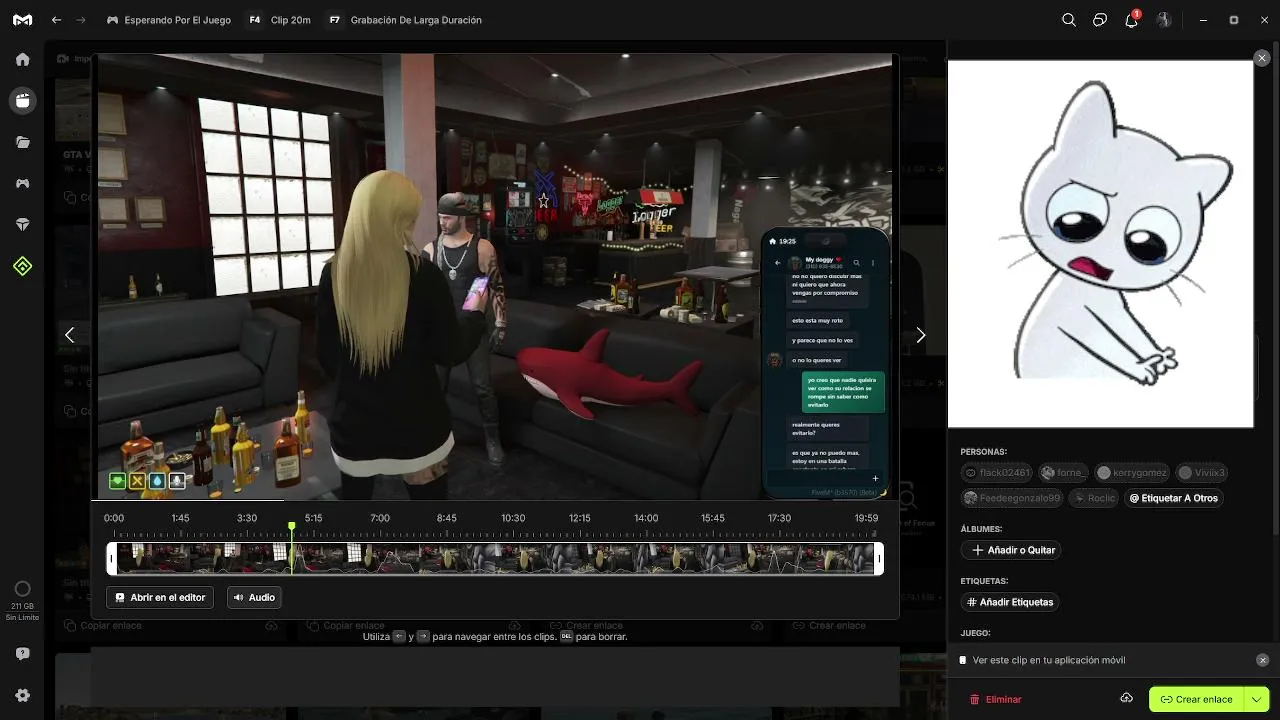Select the Viviix3 person tag
1280x720 pixels.
point(1201,472)
